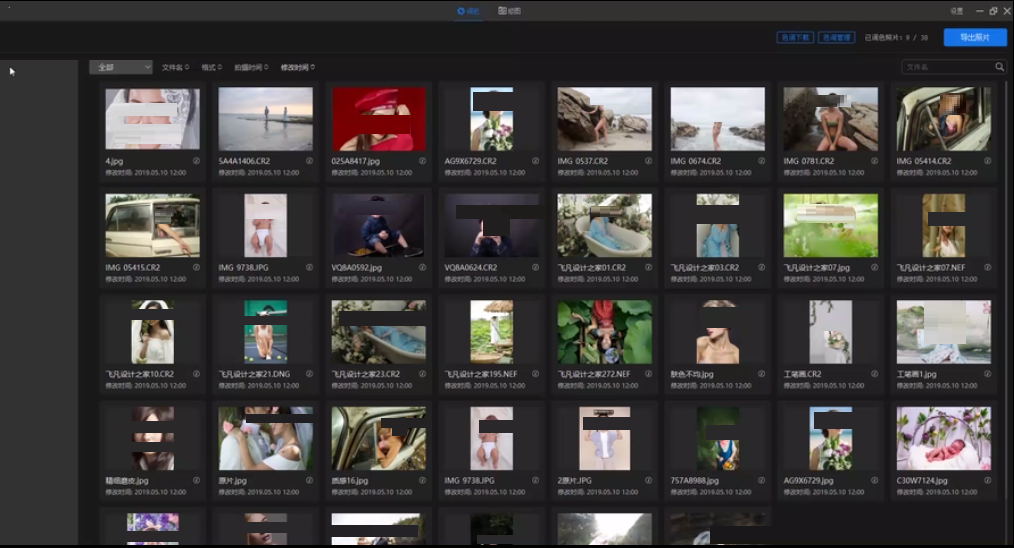Switch to the 调色 tab

(468, 11)
